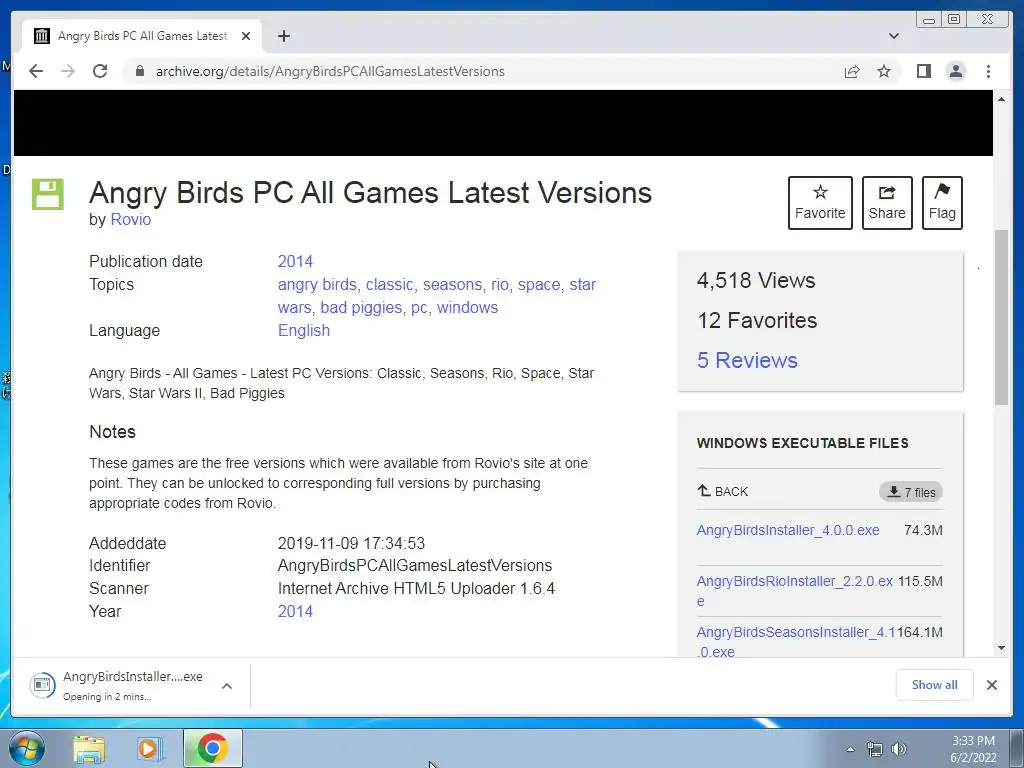Download AngryBirdsInstaller_4.0.0.exe

pyautogui.click(x=788, y=530)
